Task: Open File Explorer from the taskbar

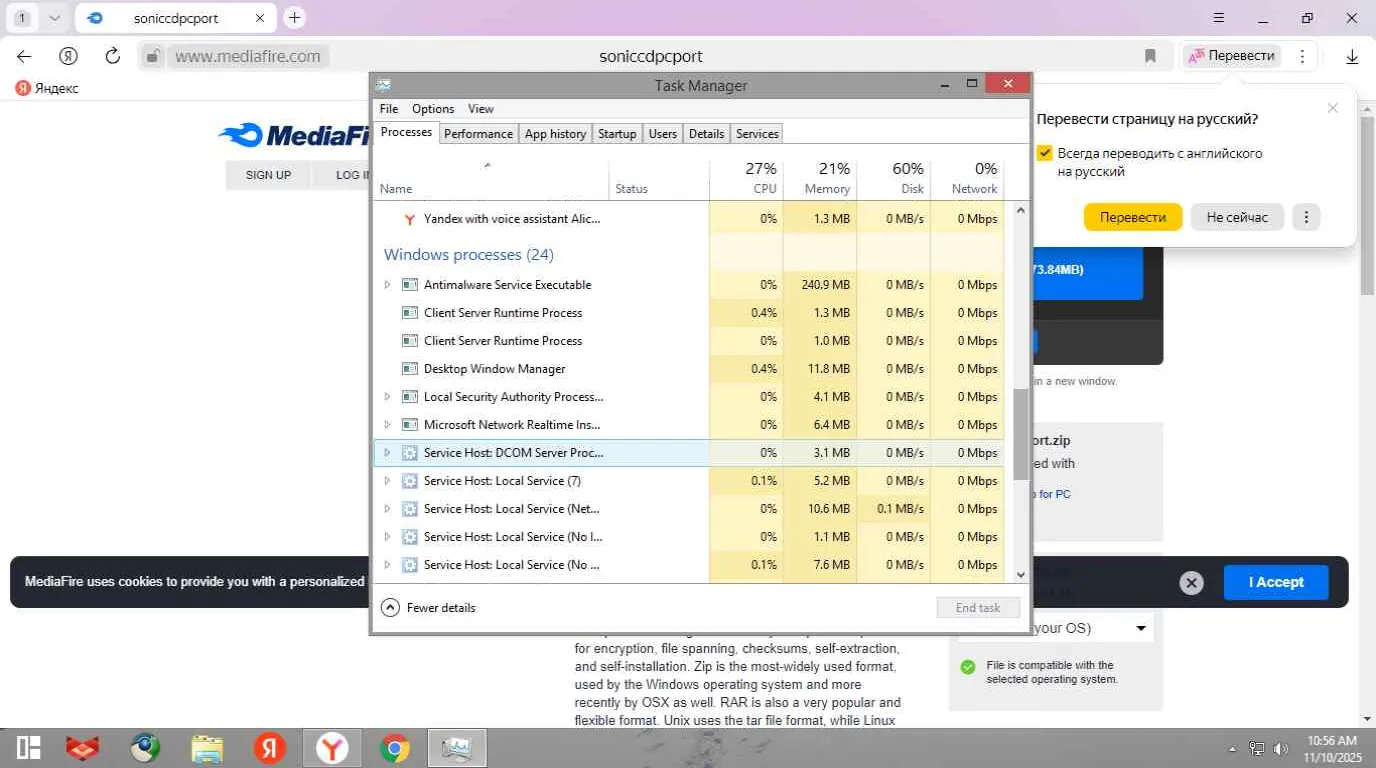Action: (x=207, y=748)
